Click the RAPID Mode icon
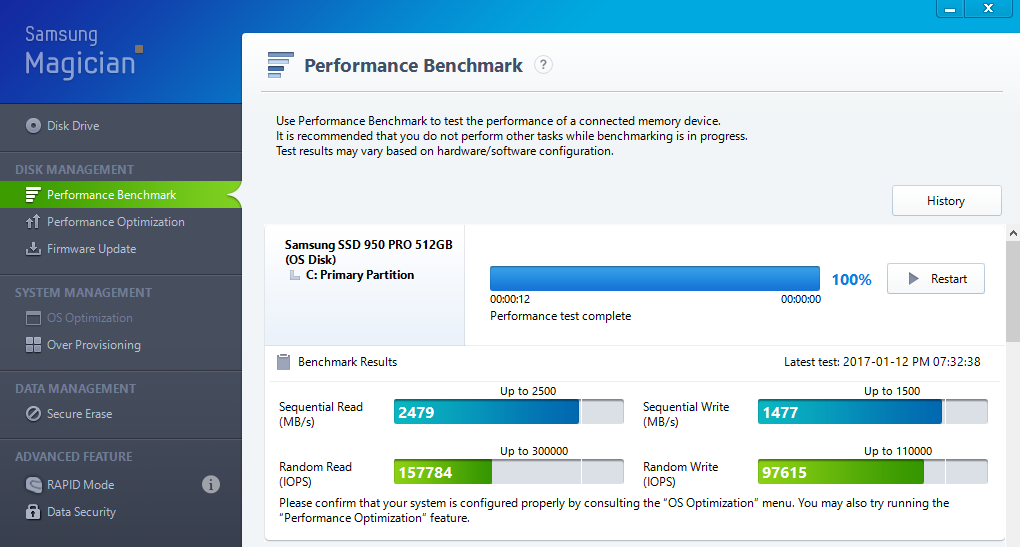This screenshot has height=547, width=1020. [x=33, y=485]
